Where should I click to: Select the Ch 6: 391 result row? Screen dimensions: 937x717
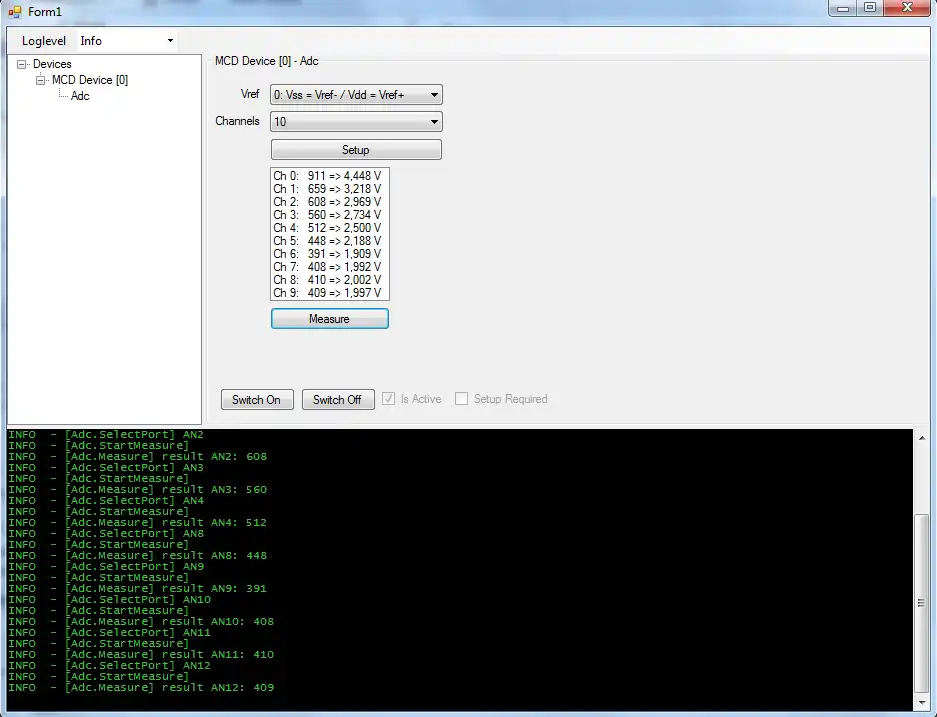point(329,254)
